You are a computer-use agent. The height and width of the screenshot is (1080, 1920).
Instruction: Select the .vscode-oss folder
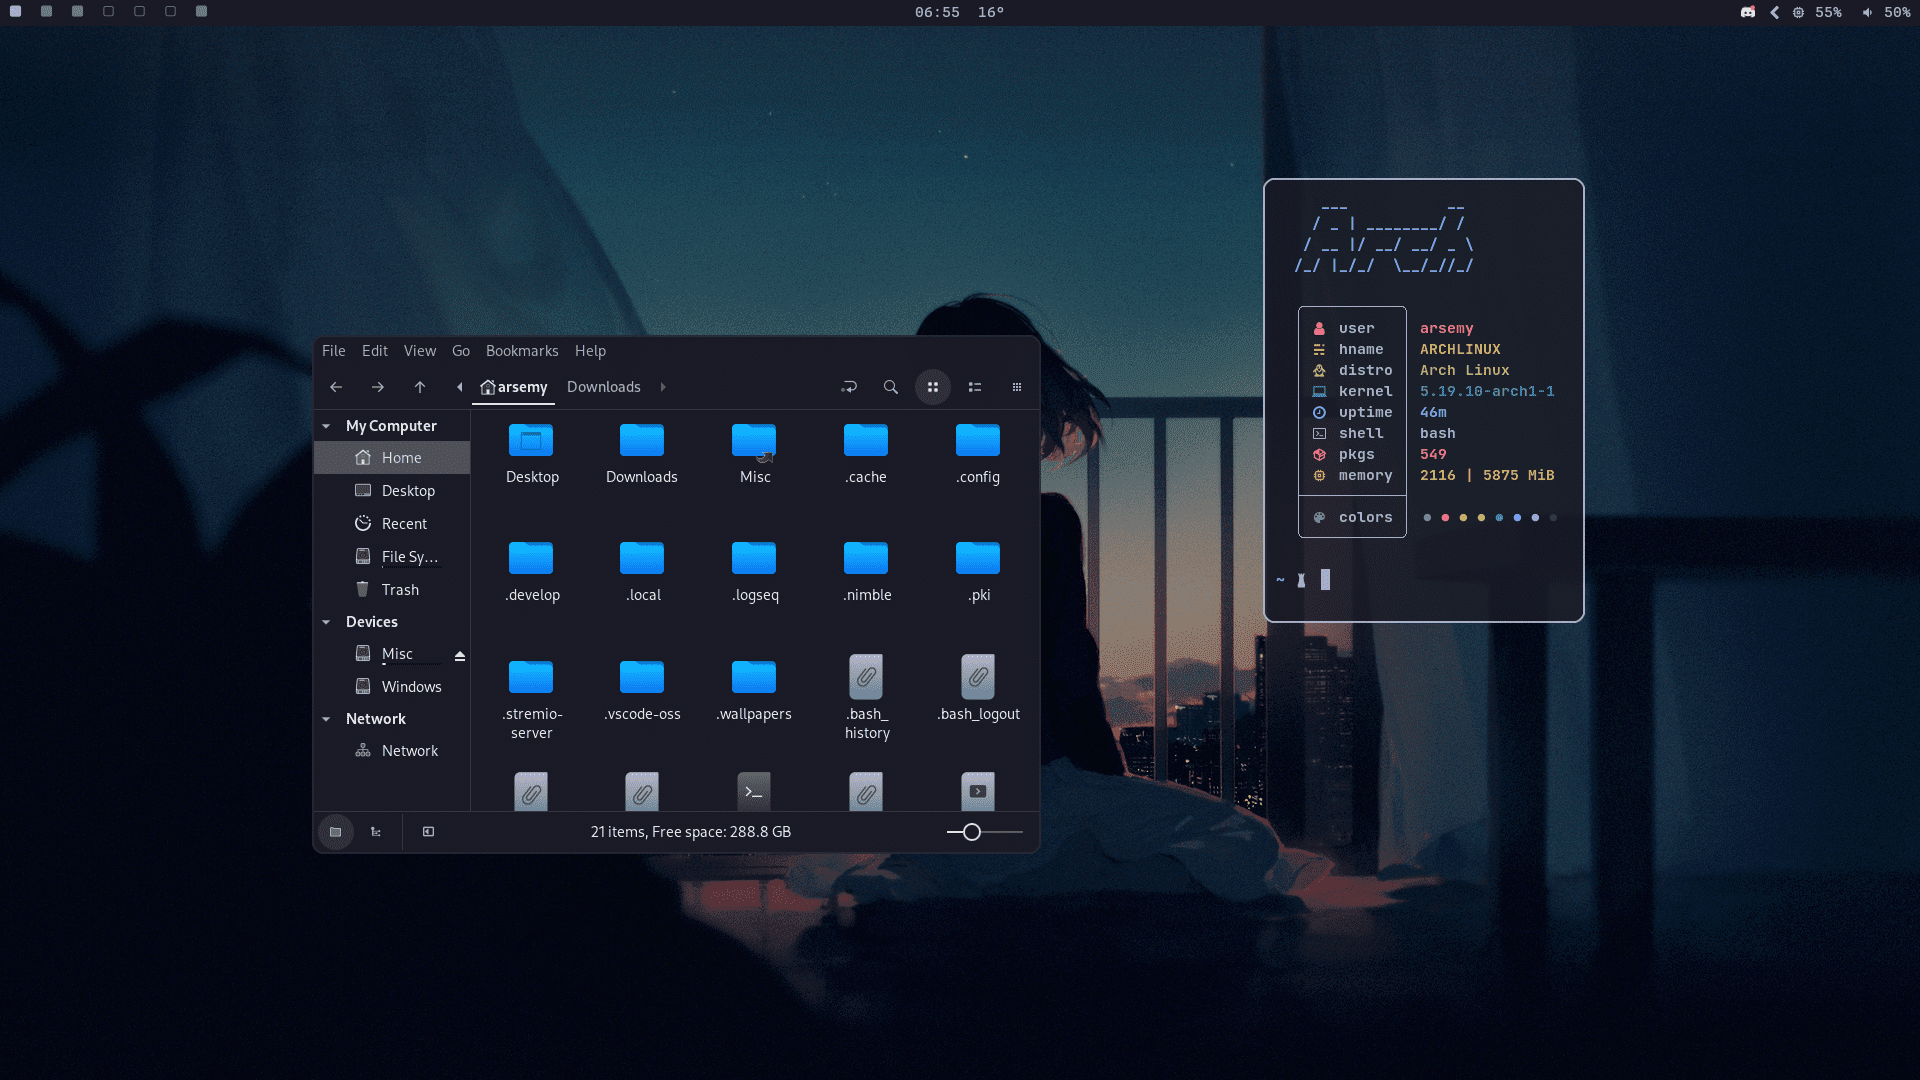click(642, 678)
